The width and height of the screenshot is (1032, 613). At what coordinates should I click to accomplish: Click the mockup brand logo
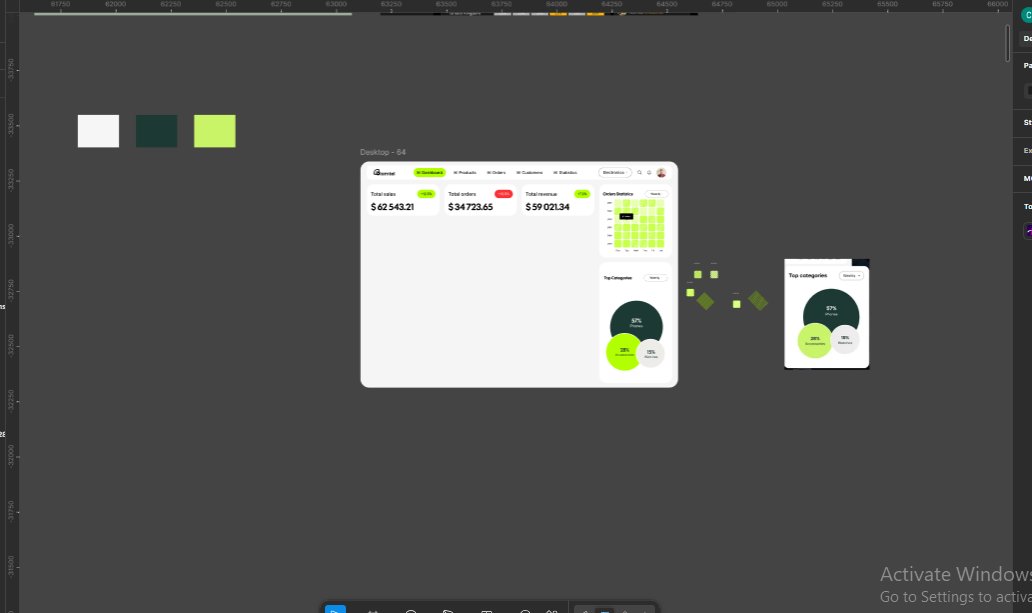pyautogui.click(x=384, y=173)
